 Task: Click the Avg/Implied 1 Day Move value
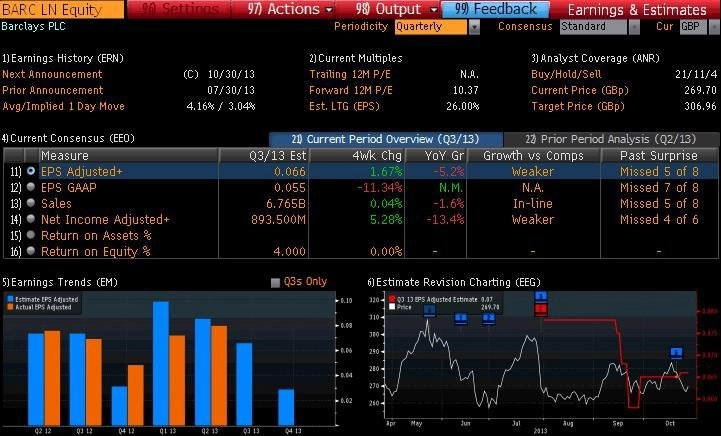coord(221,106)
